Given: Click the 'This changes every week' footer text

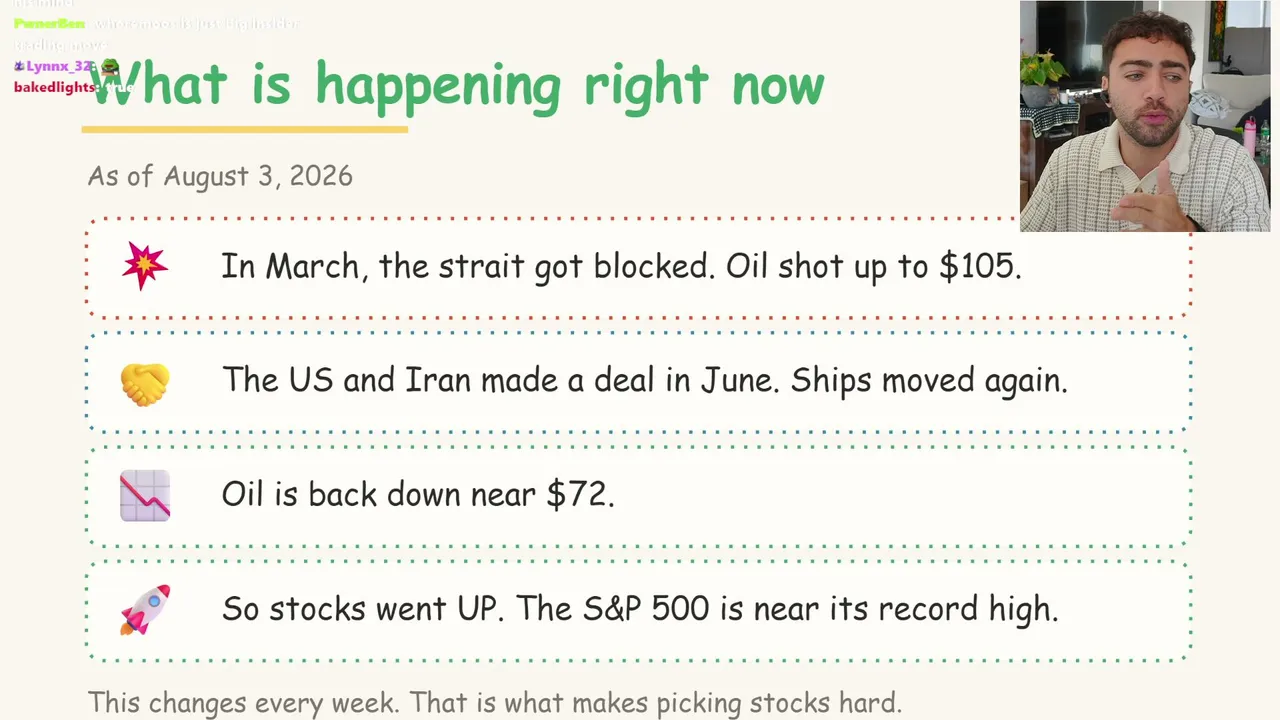Looking at the screenshot, I should (494, 702).
